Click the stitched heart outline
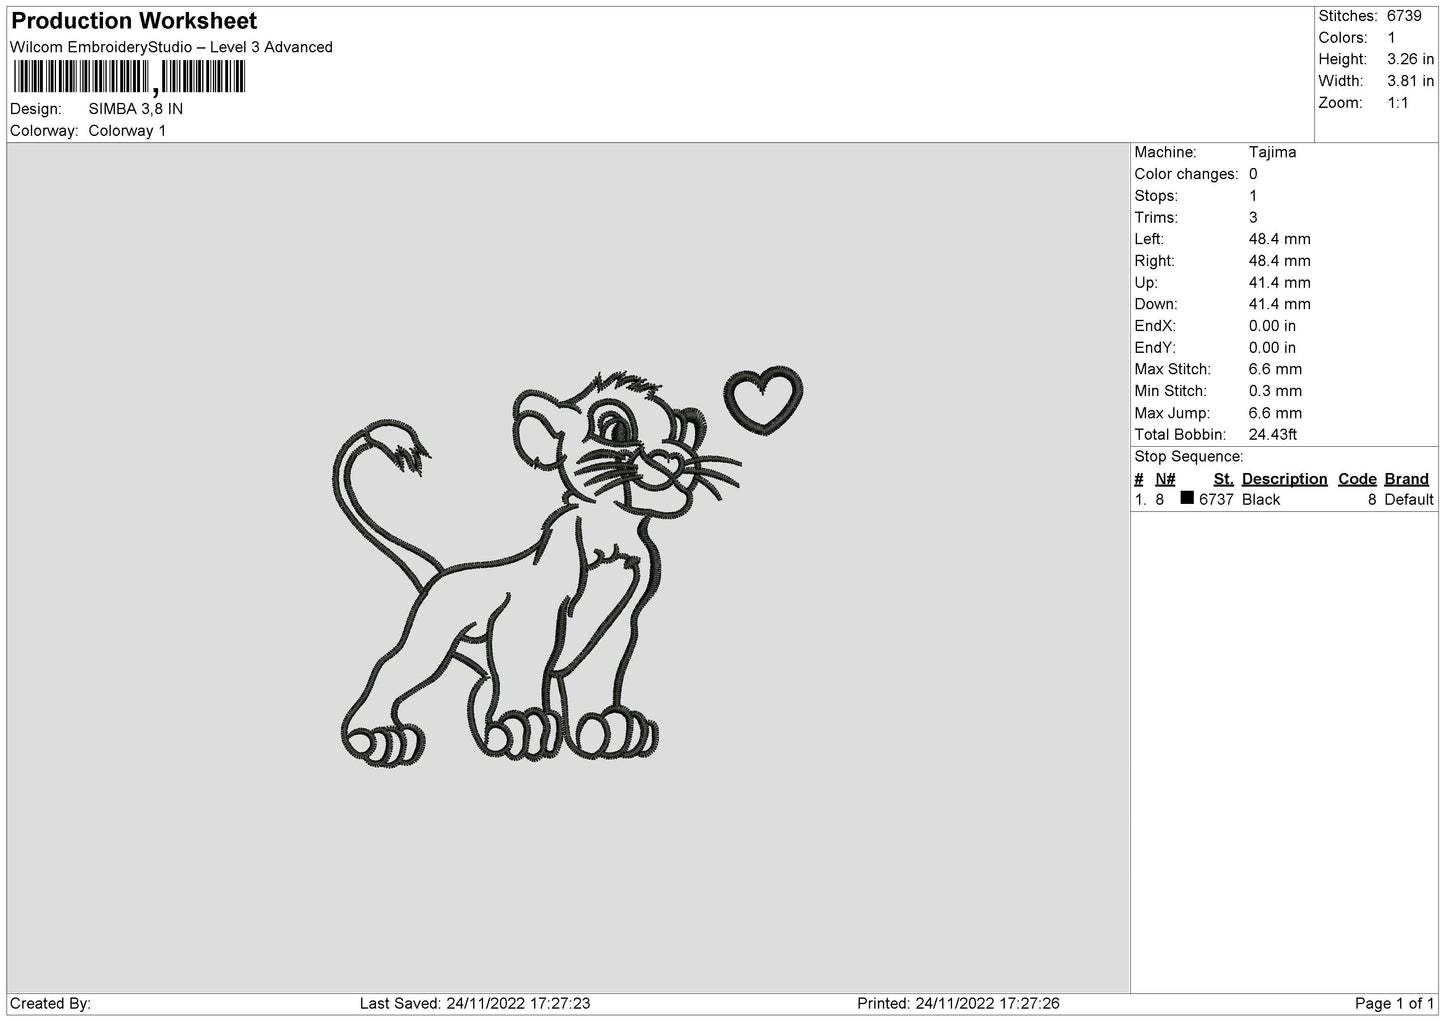The height and width of the screenshot is (1021, 1445). (x=763, y=402)
